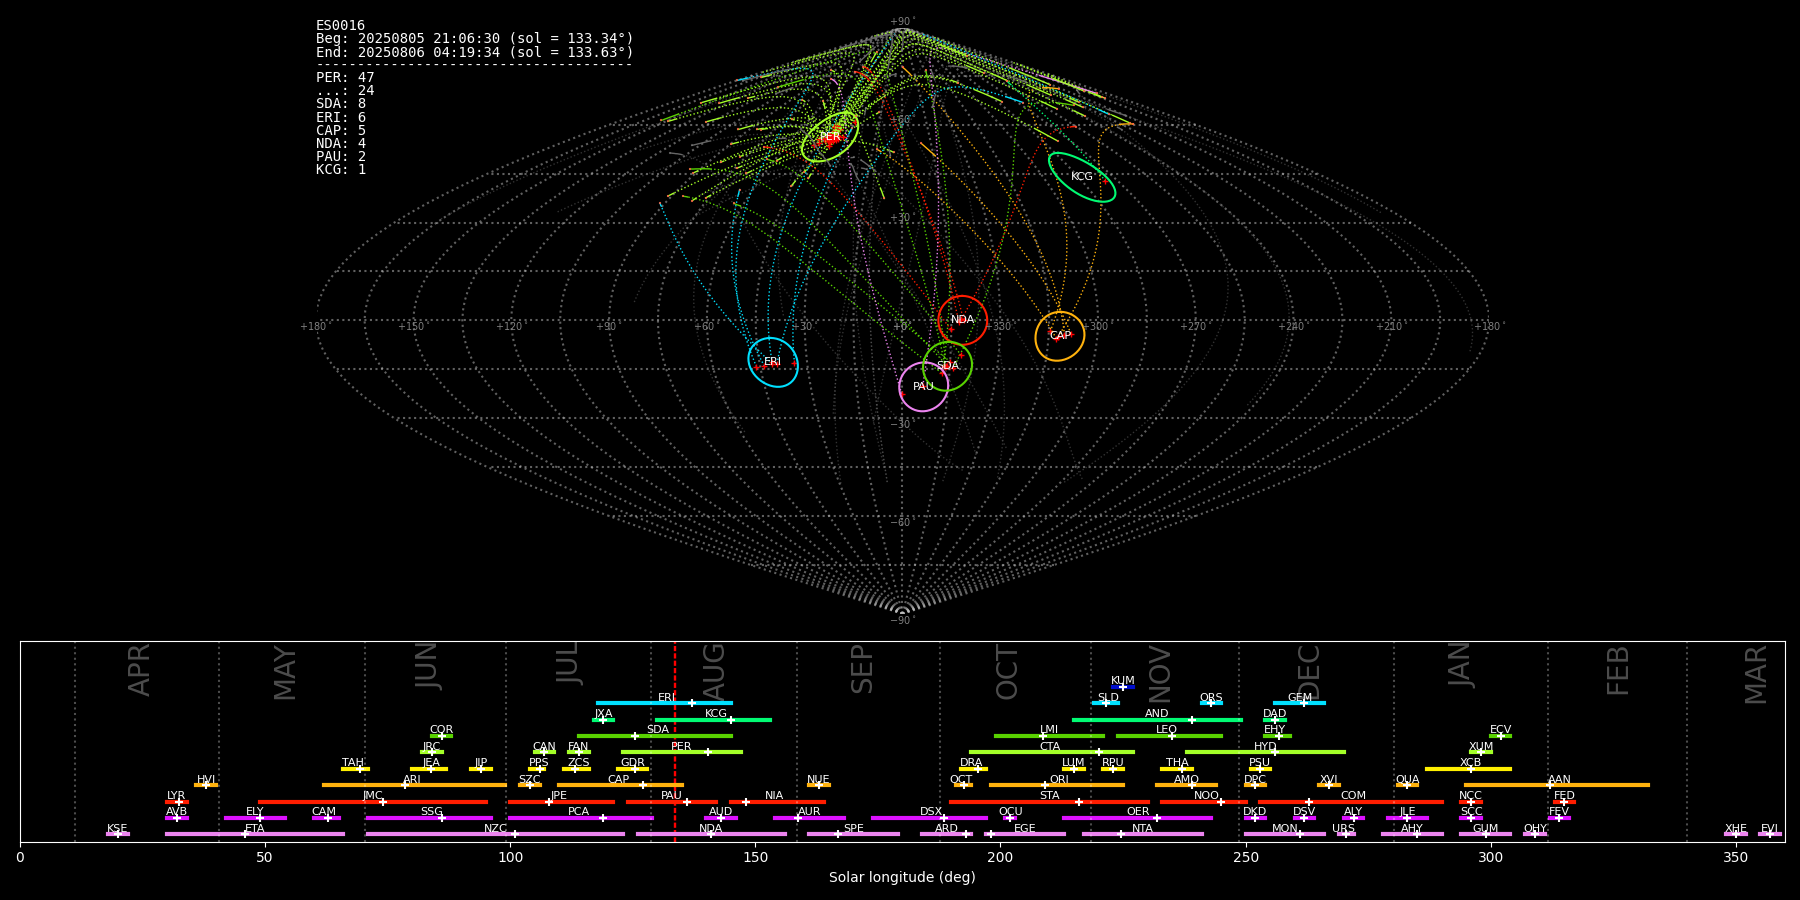
Task: Click the +270 longitude label on the map
Action: [x=1193, y=327]
